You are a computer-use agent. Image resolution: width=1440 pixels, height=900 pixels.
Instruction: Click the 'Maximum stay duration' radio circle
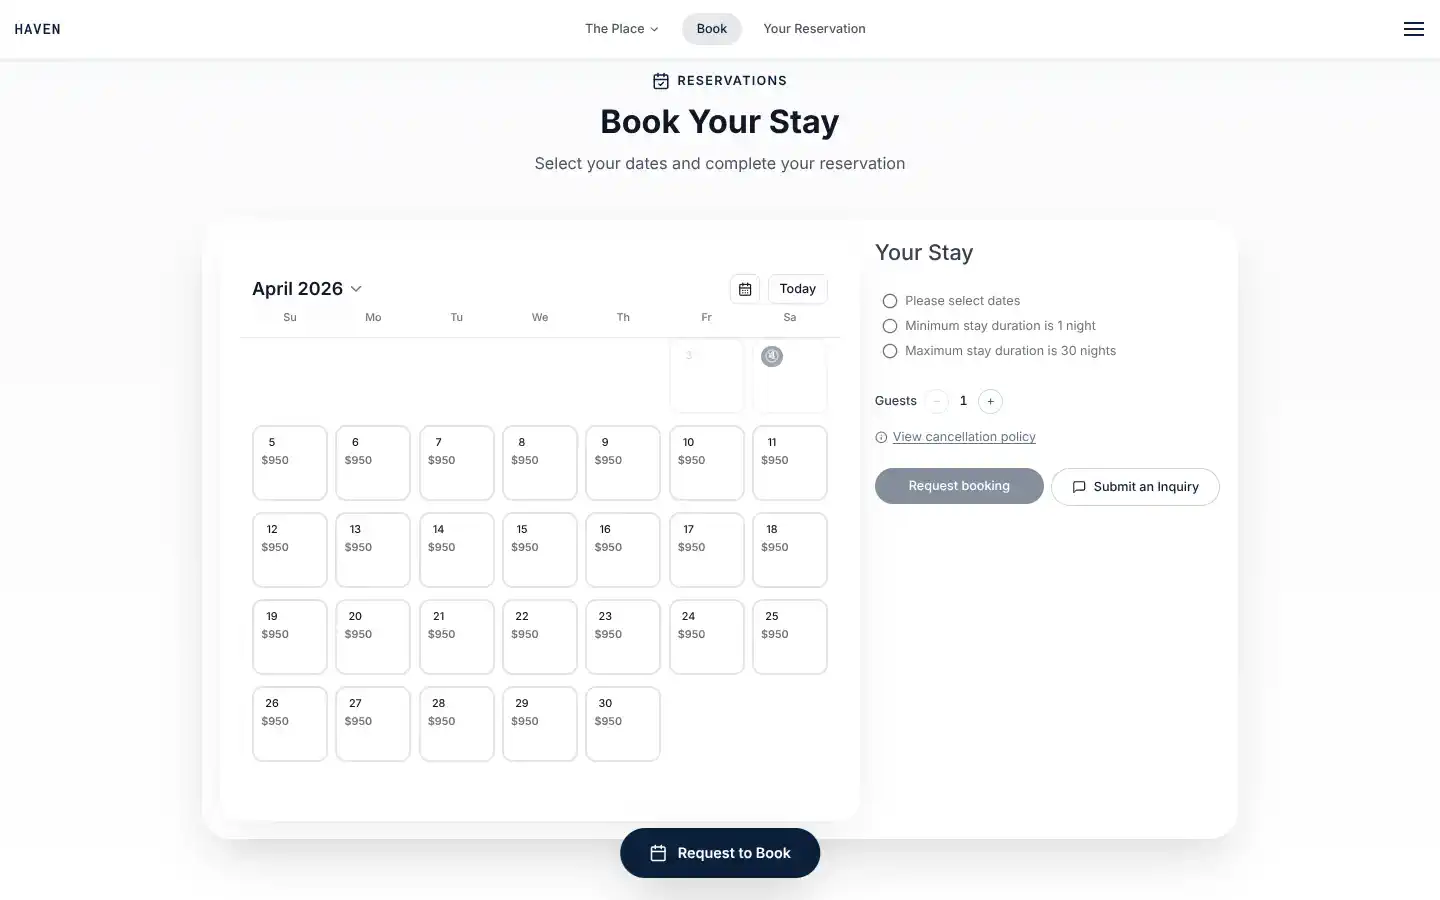(x=890, y=351)
